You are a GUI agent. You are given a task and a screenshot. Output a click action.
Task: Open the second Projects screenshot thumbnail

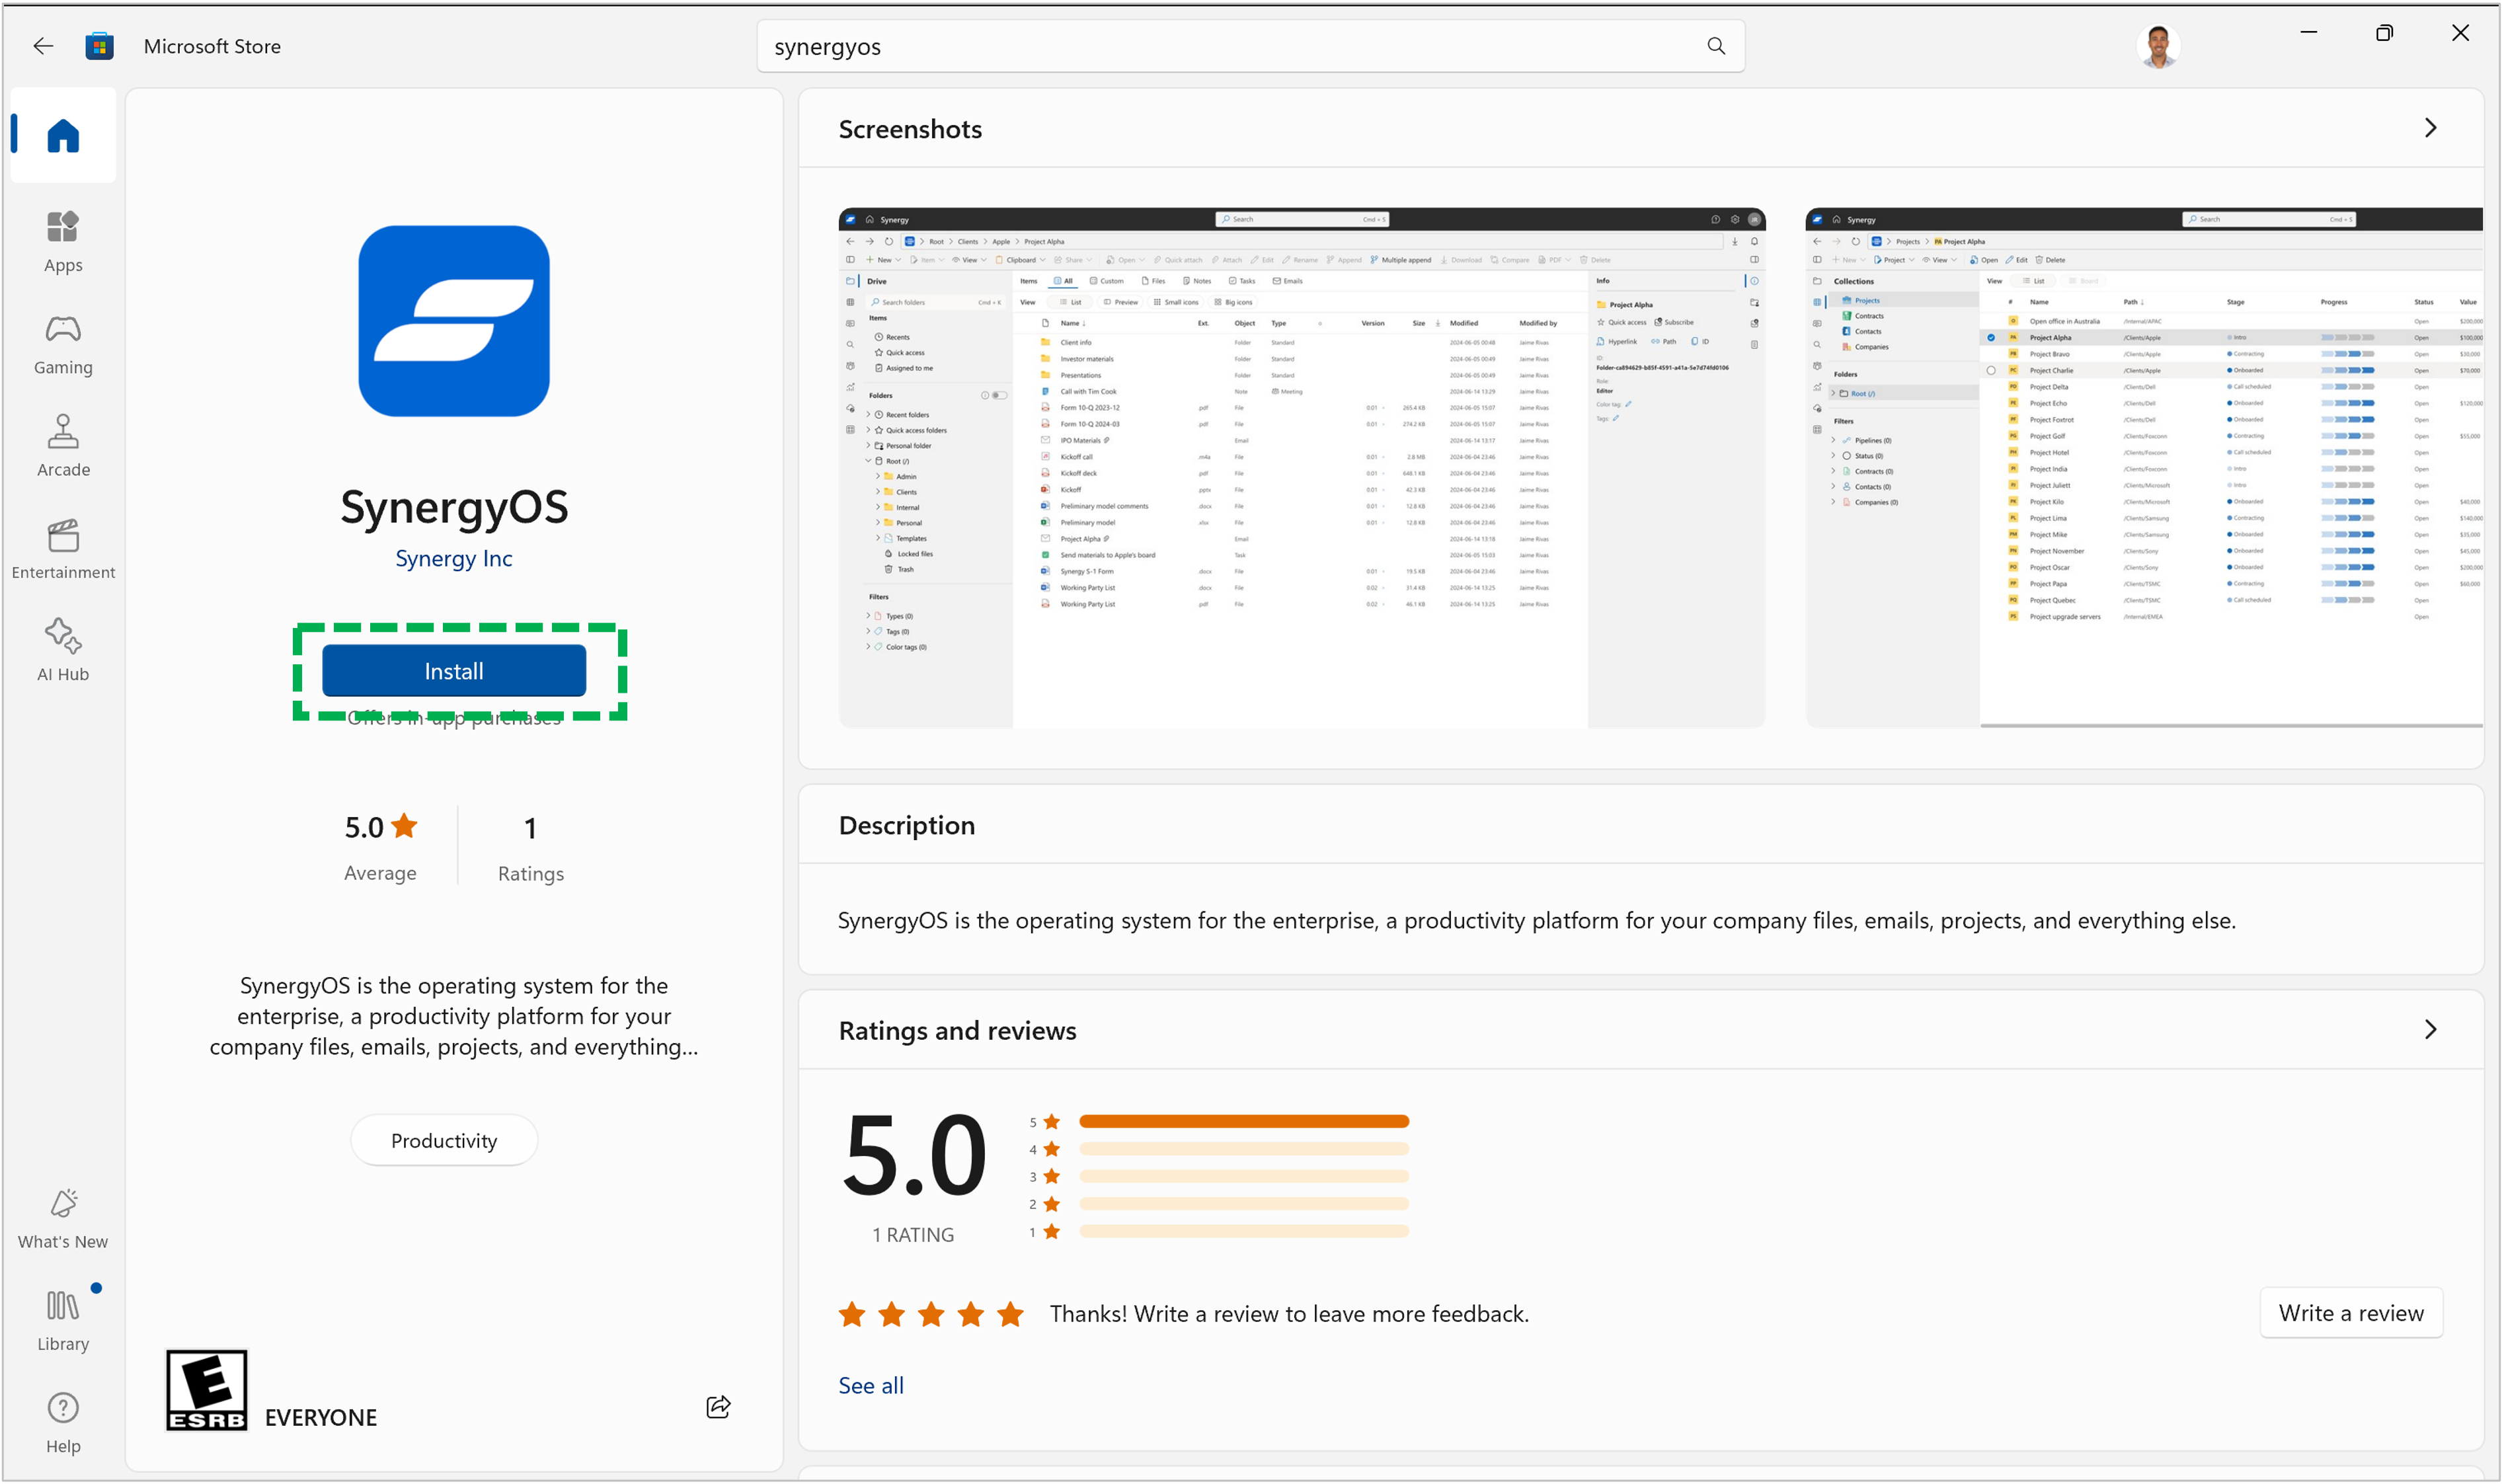pos(2143,467)
